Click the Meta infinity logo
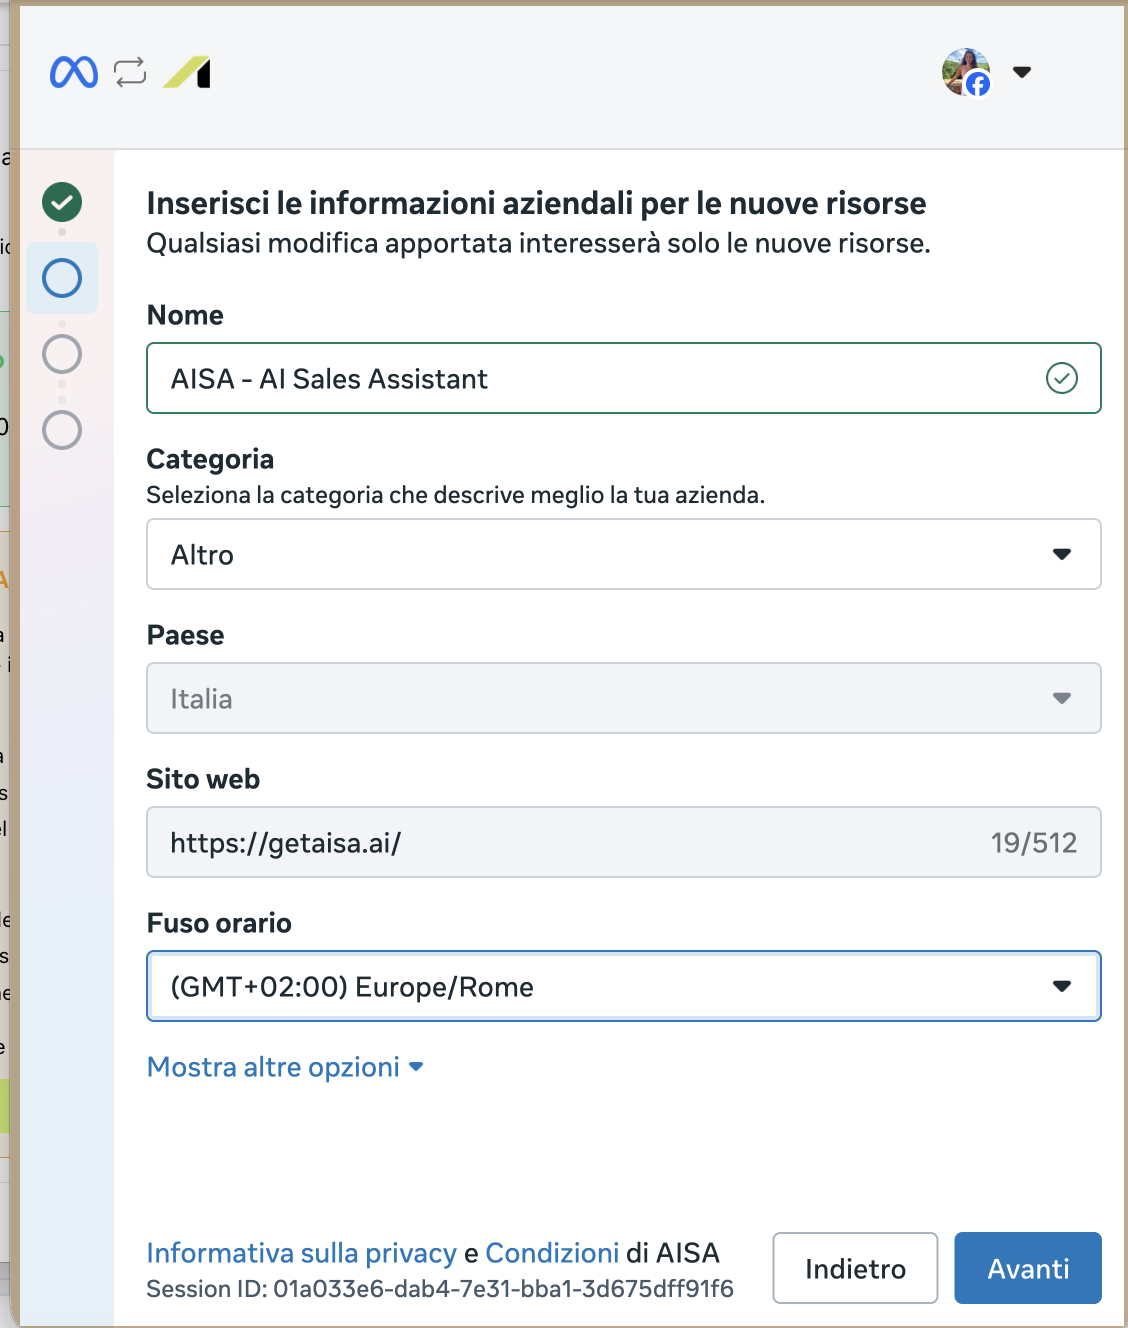1128x1328 pixels. (74, 72)
